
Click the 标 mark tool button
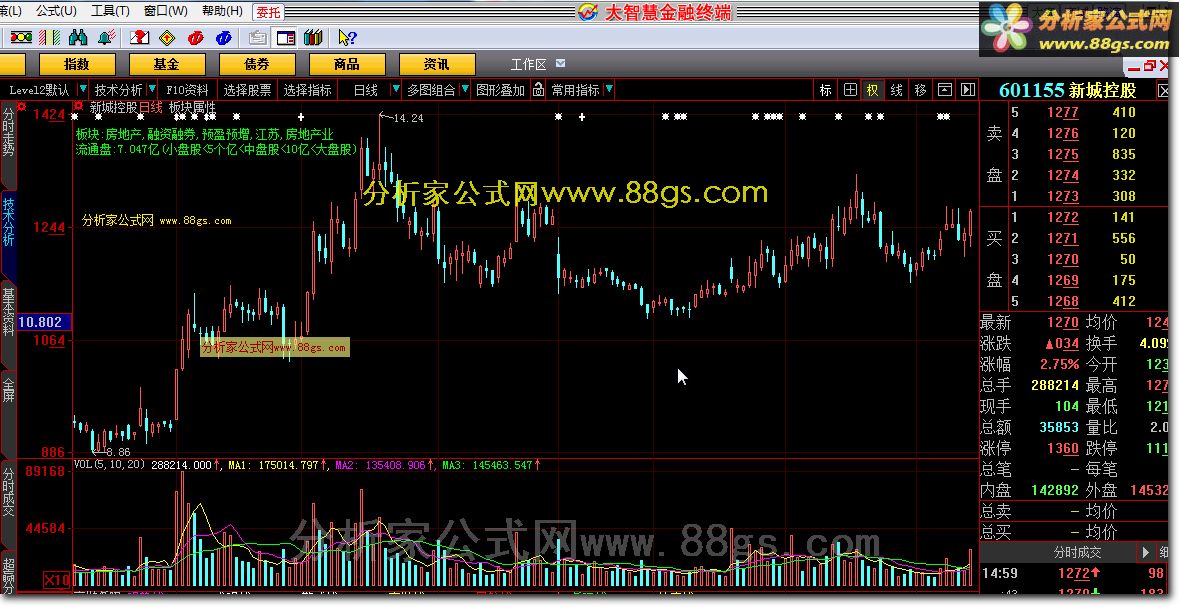coord(825,90)
